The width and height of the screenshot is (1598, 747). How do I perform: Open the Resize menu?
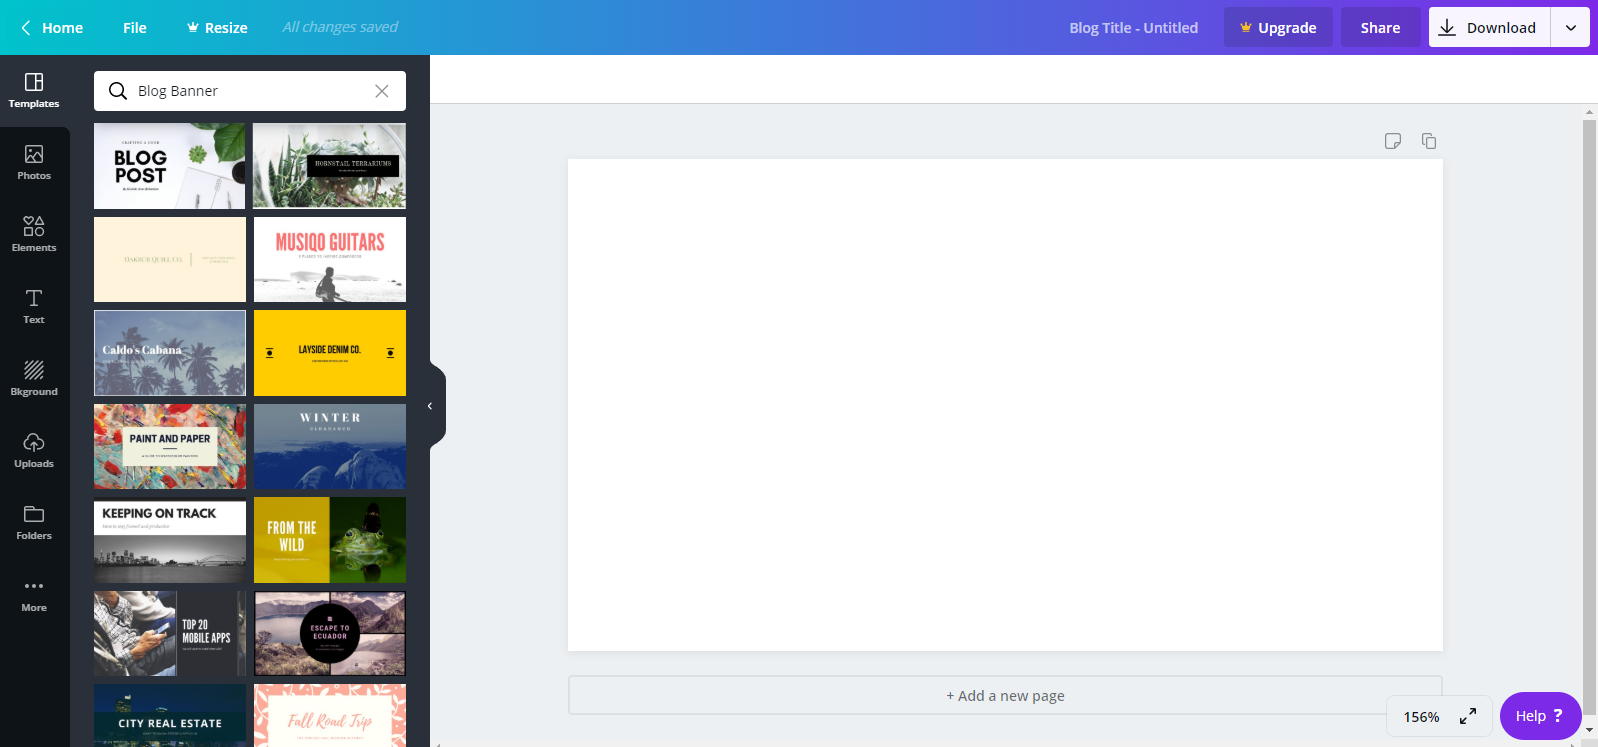click(x=217, y=28)
